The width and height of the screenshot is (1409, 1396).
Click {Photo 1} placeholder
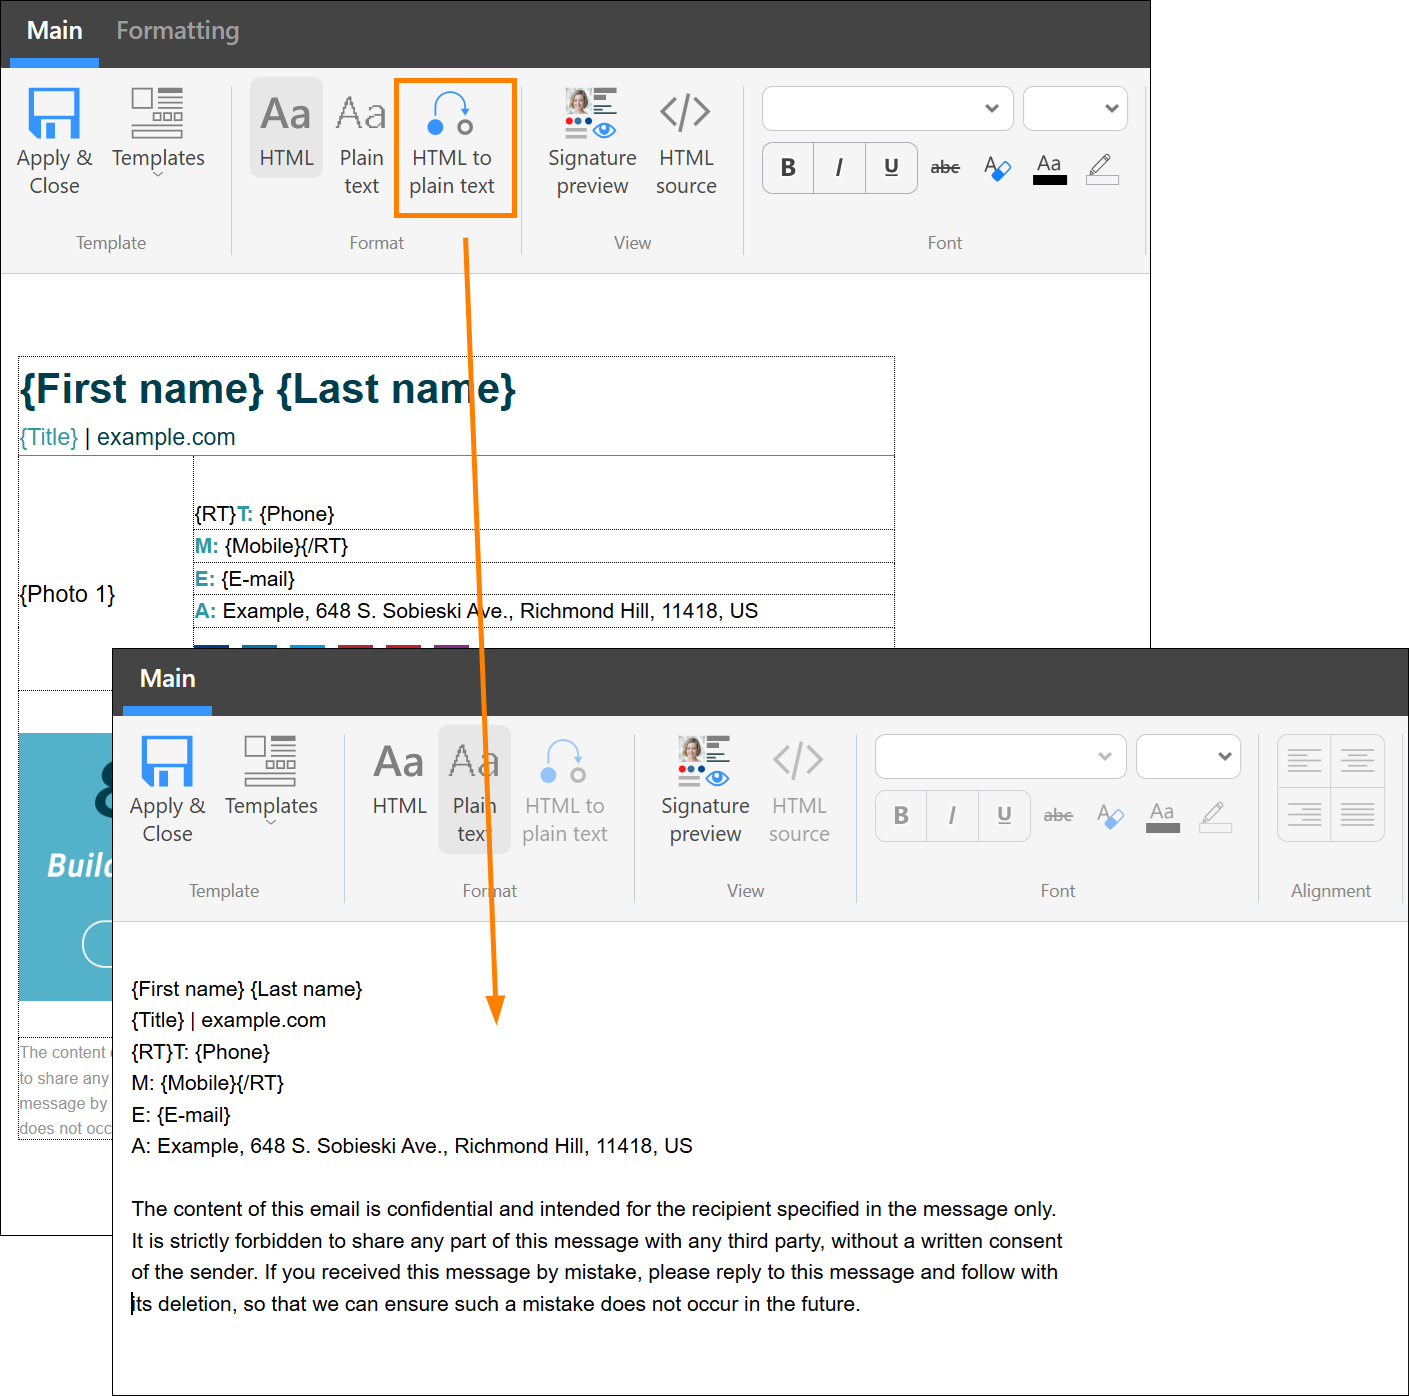point(67,594)
